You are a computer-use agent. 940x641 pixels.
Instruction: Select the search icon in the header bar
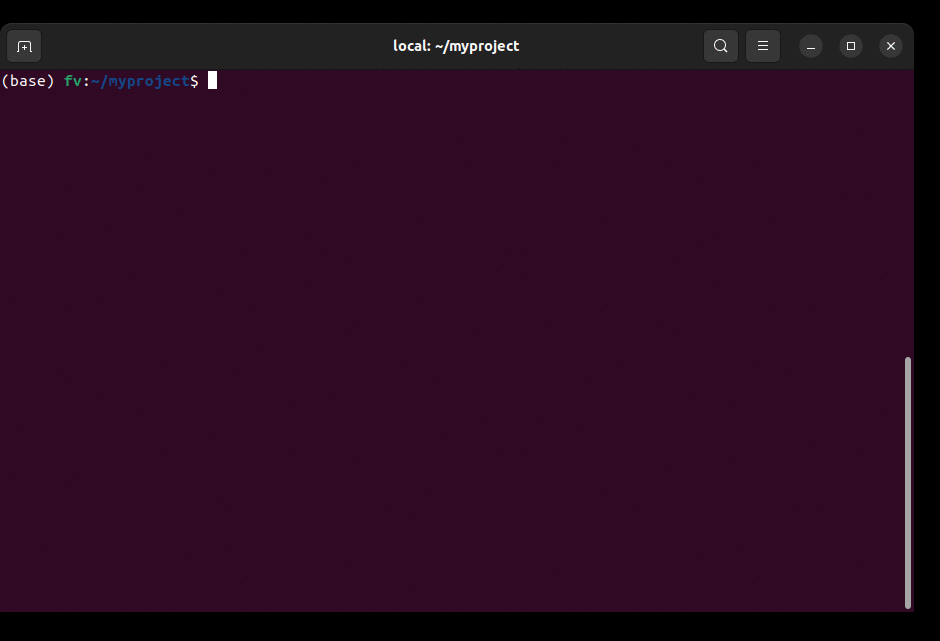(720, 45)
